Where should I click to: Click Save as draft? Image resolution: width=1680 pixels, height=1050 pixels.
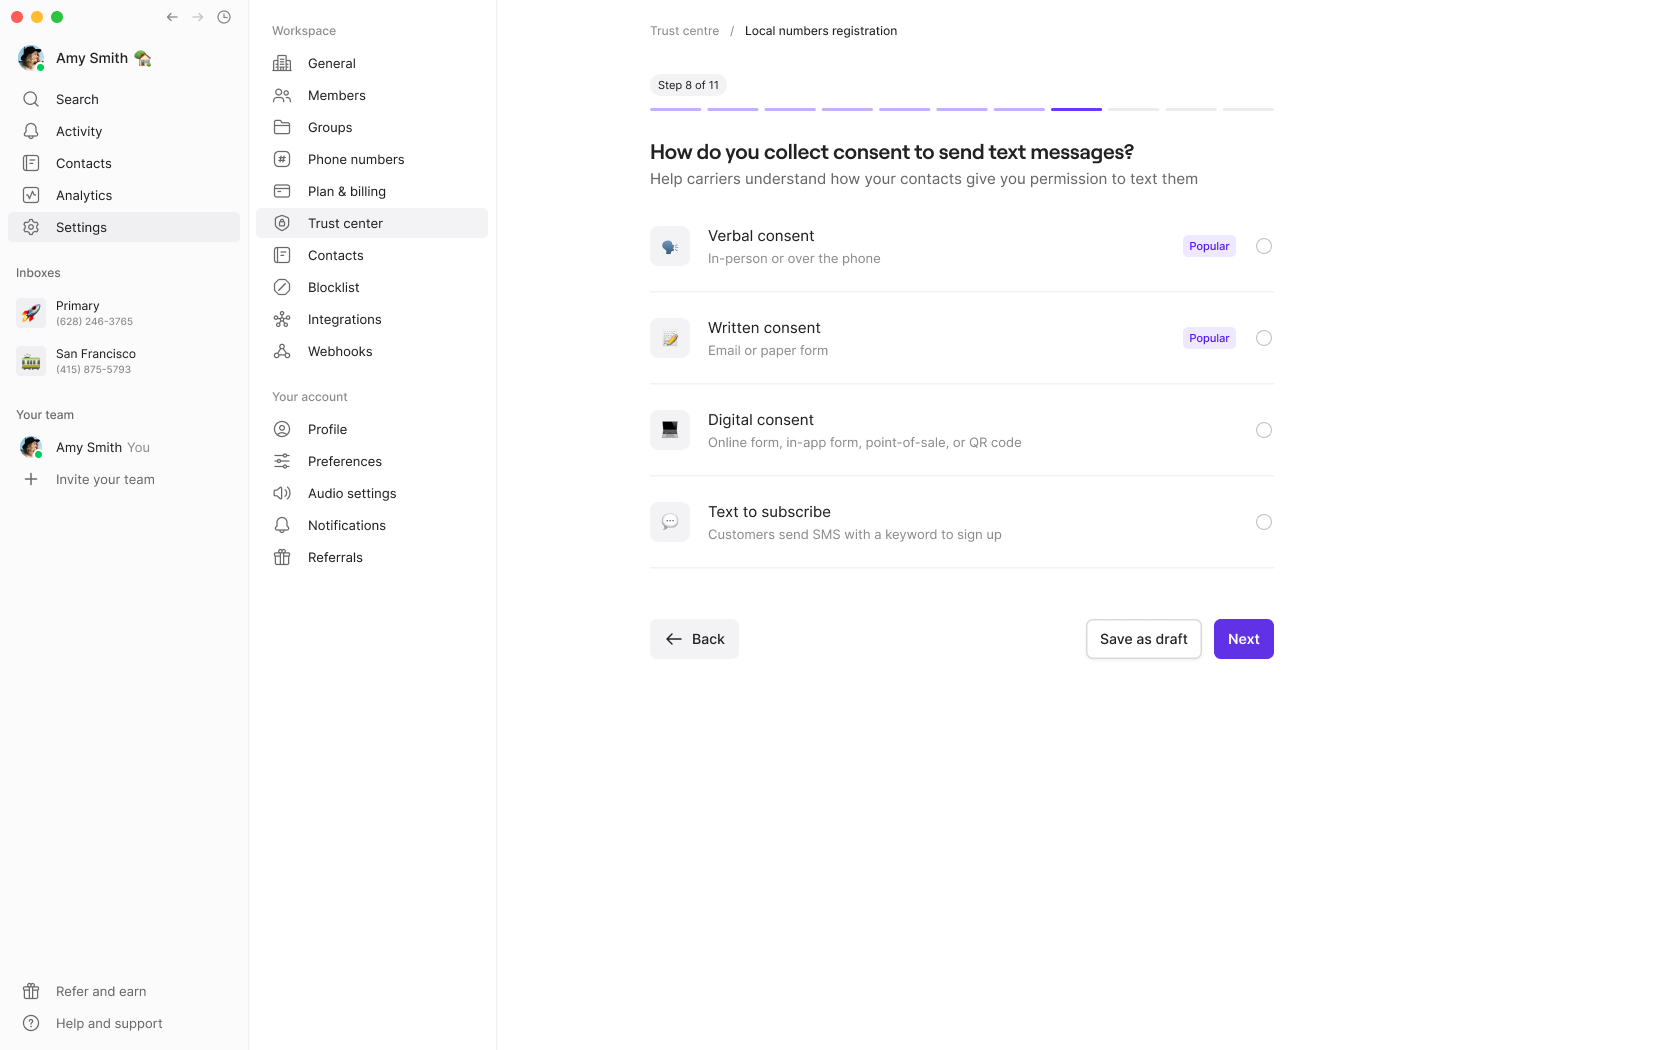[x=1143, y=639]
